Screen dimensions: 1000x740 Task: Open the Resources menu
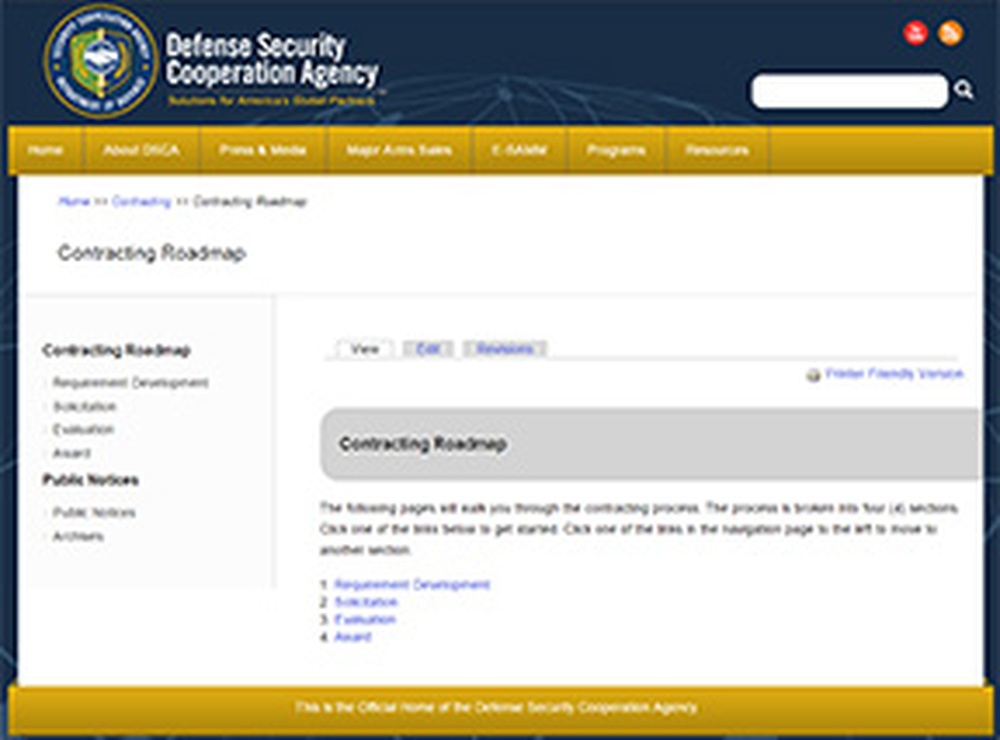tap(718, 148)
